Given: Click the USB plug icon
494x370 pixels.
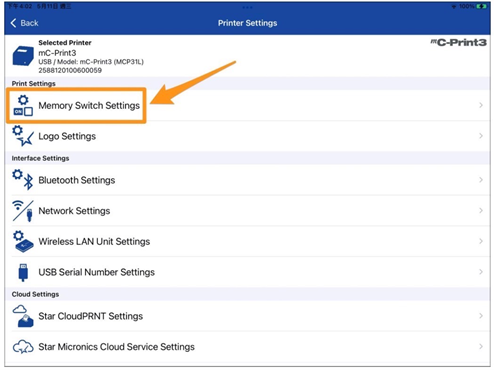Looking at the screenshot, I should (23, 272).
